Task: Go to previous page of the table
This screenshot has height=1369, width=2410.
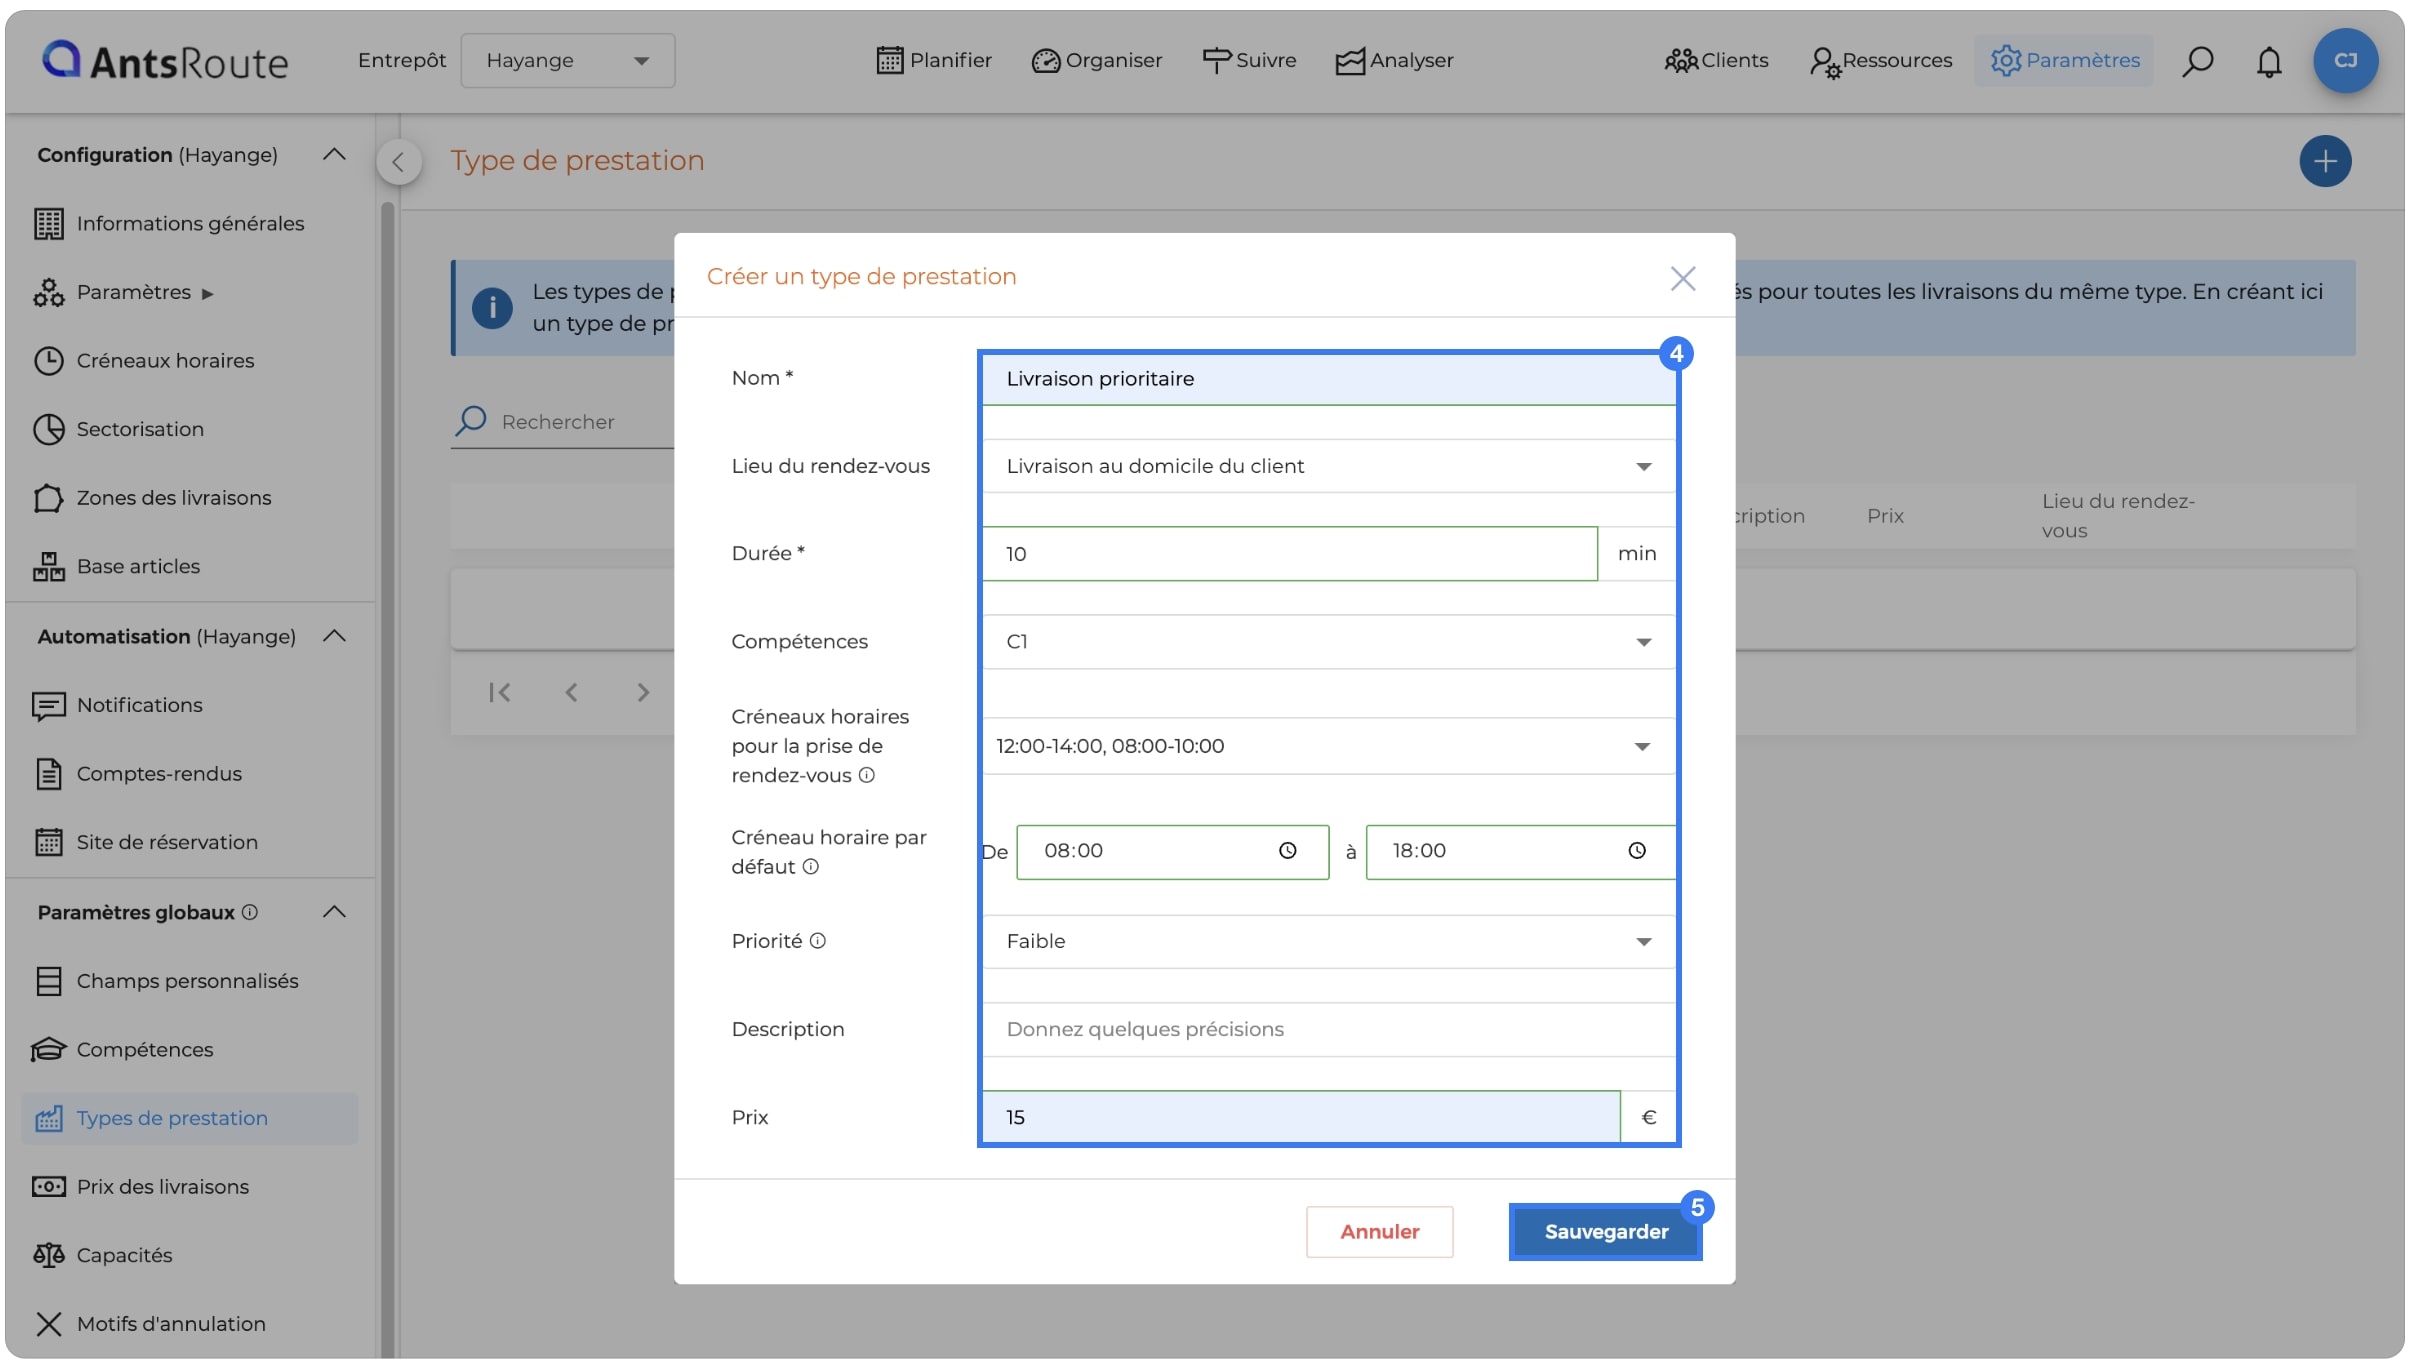Action: coord(571,692)
